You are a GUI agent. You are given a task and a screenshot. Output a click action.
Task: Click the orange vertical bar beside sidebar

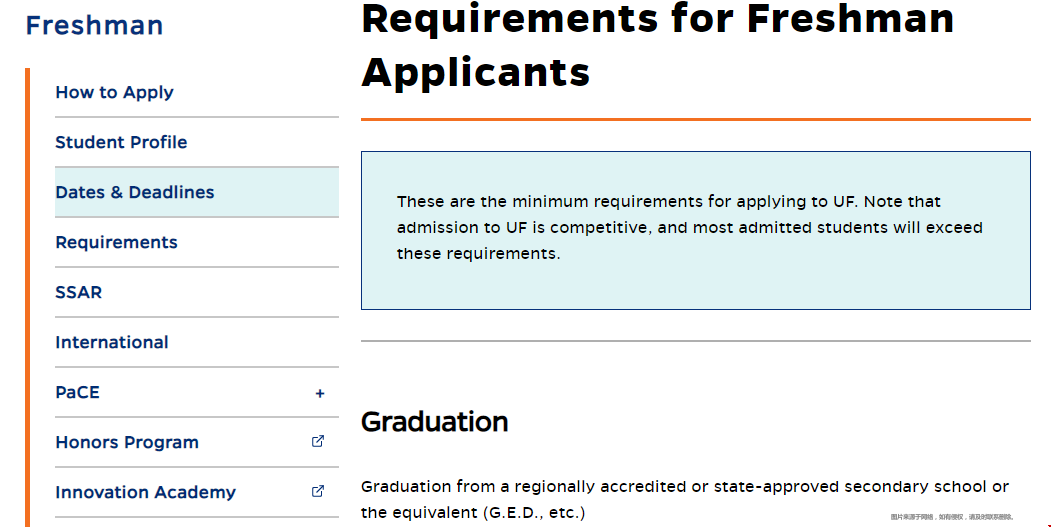[27, 297]
